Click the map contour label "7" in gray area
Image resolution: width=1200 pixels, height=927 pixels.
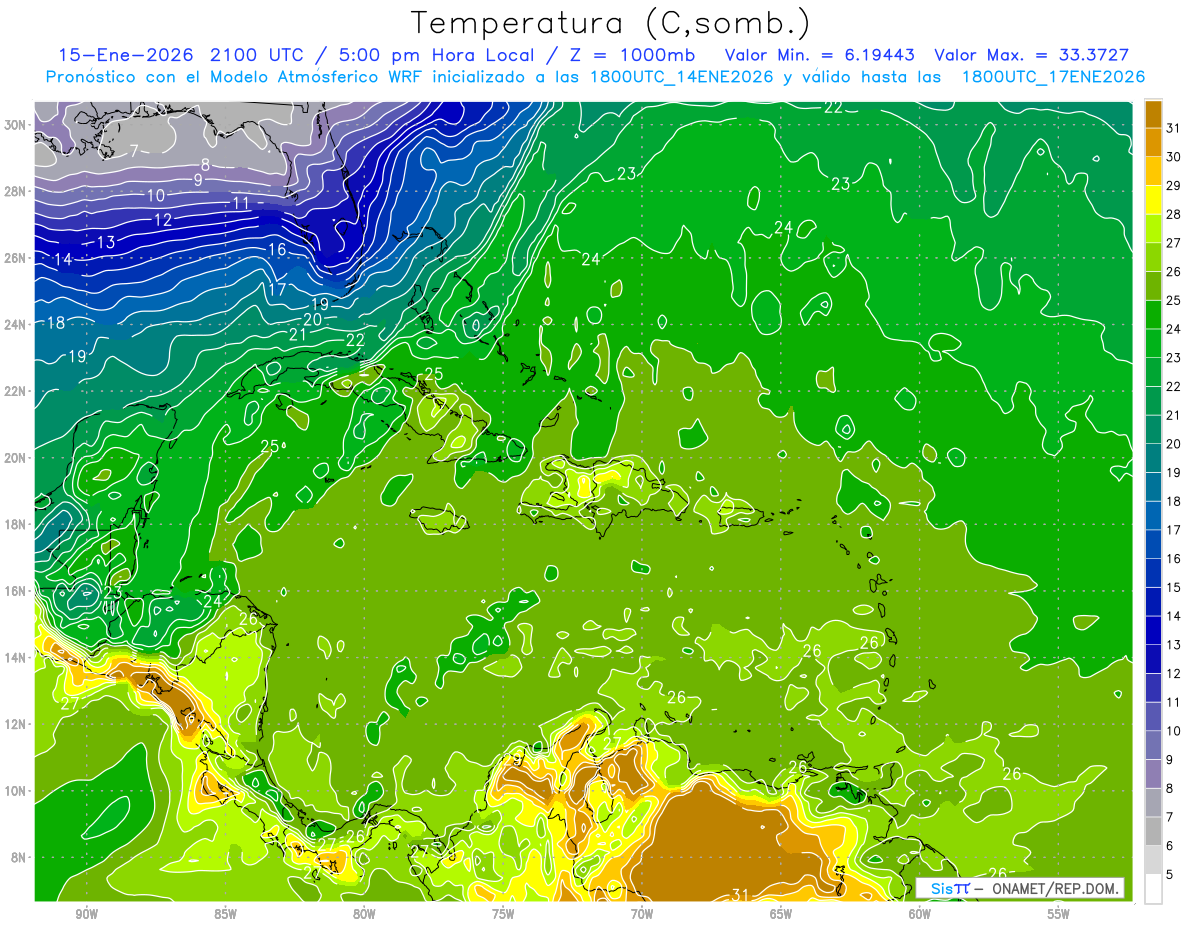(x=133, y=151)
